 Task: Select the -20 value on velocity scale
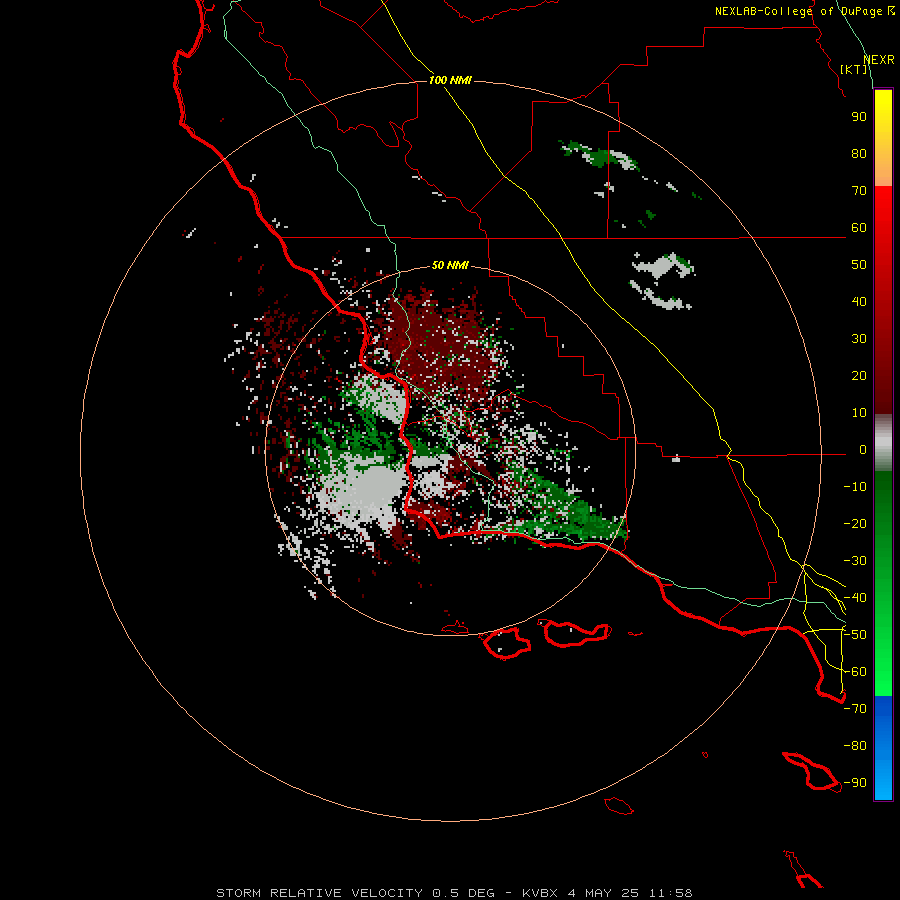click(855, 523)
